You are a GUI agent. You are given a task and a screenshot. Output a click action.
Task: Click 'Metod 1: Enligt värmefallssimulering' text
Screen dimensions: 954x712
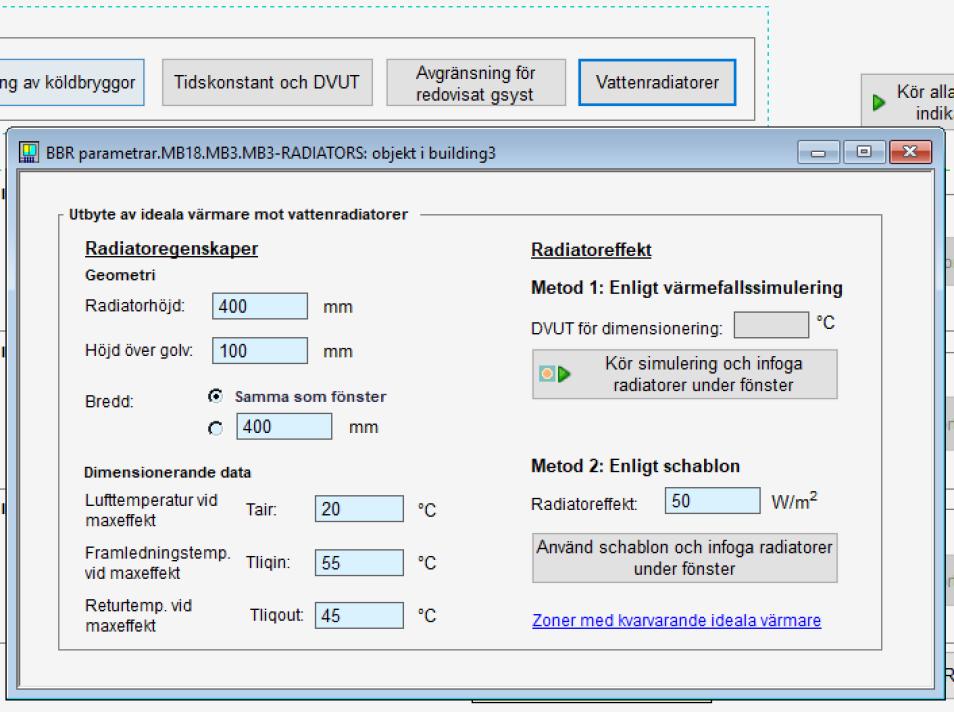[x=687, y=287]
